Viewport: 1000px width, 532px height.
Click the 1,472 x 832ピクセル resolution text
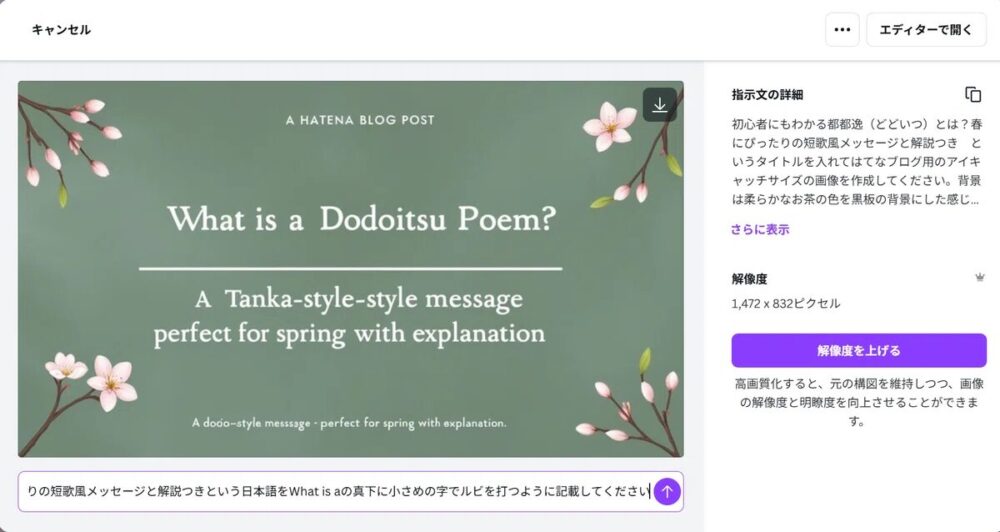pos(786,304)
